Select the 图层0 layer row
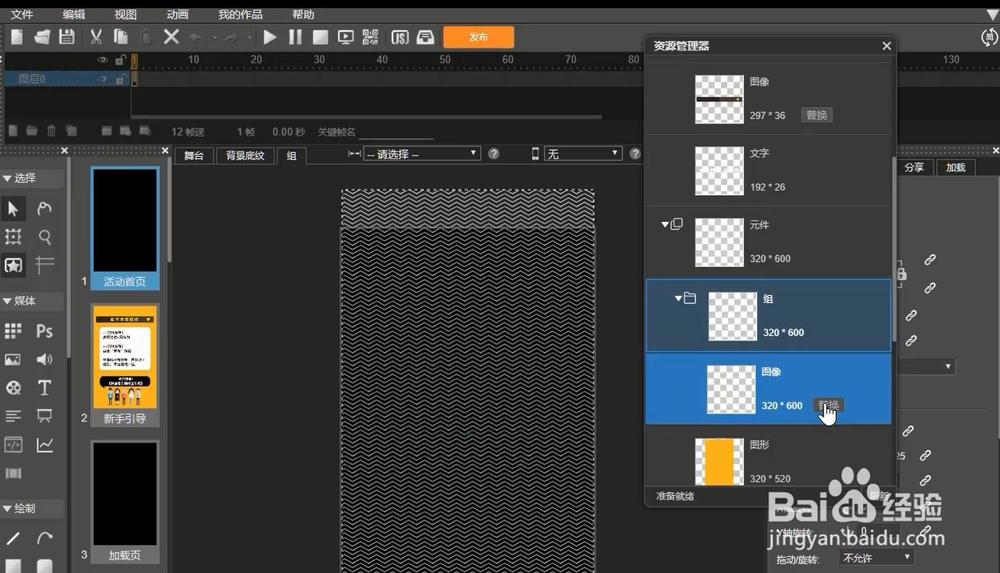Screen dimensions: 1000x573 click(x=66, y=79)
